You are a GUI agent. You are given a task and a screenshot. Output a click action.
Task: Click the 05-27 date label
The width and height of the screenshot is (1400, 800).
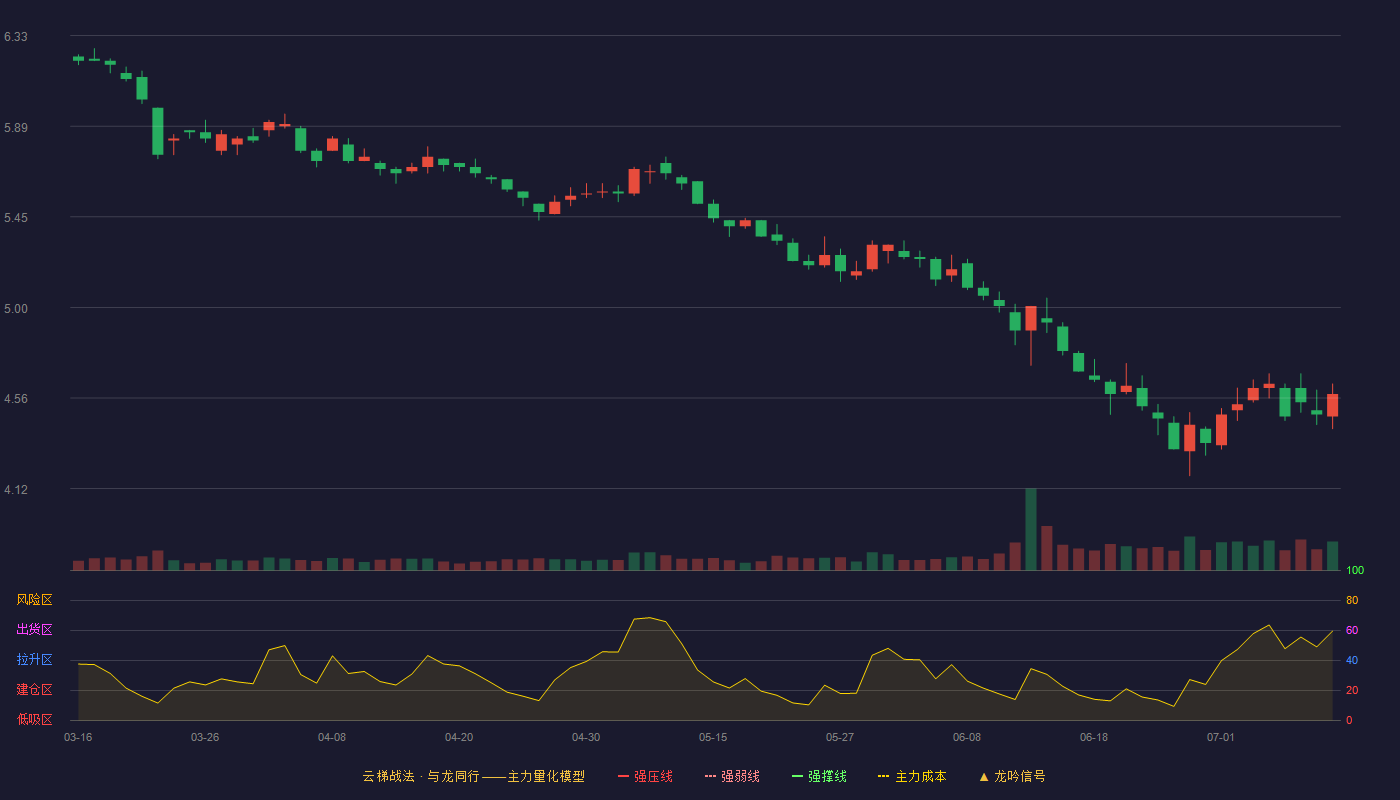[840, 737]
